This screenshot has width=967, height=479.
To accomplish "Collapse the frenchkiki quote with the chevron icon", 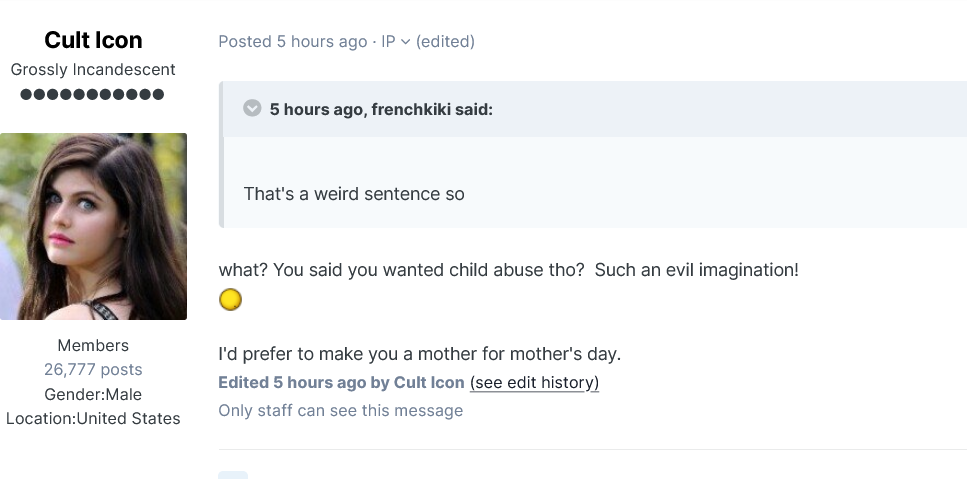I will pos(252,108).
